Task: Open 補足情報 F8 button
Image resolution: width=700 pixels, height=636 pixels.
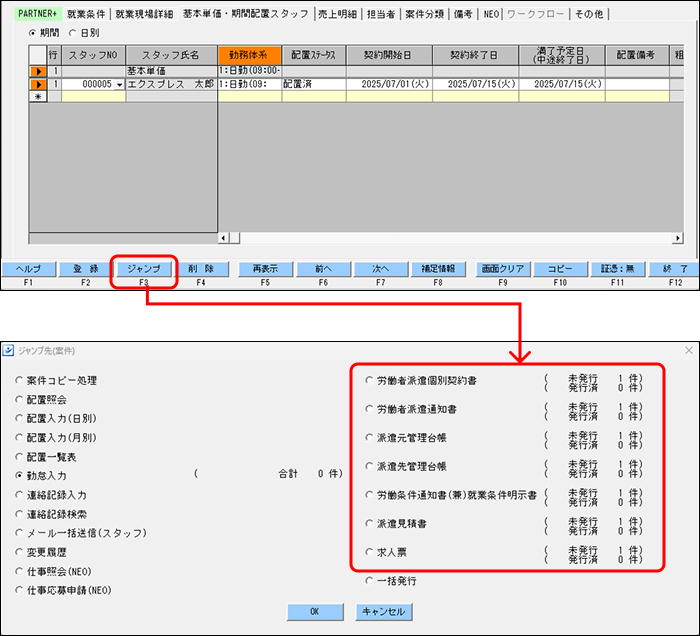Action: (x=438, y=269)
